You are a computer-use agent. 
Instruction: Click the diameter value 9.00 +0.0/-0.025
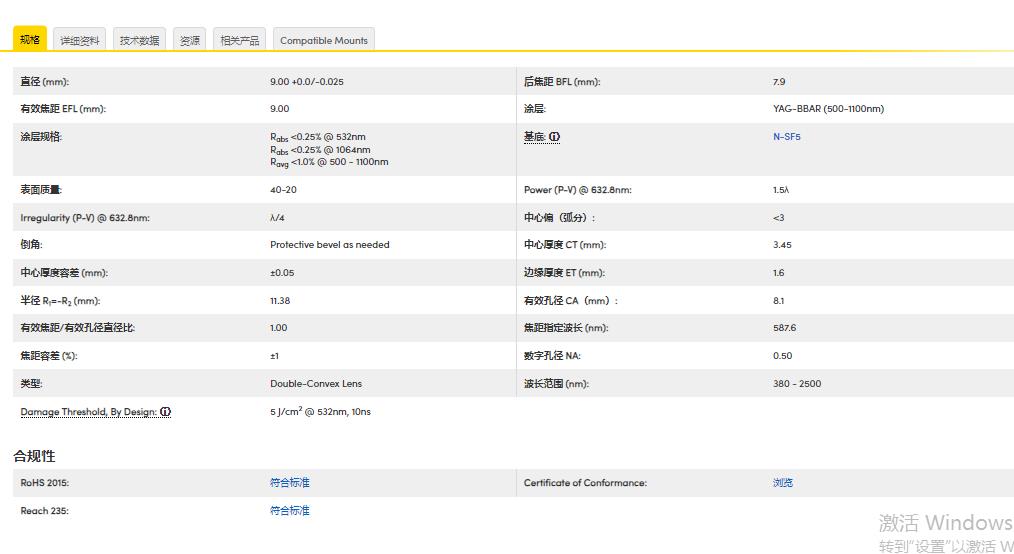coord(306,82)
